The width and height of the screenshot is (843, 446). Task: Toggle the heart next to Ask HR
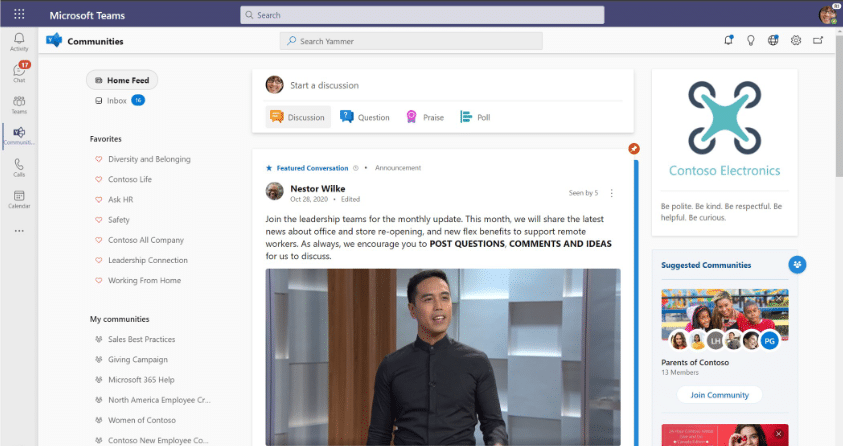click(98, 200)
